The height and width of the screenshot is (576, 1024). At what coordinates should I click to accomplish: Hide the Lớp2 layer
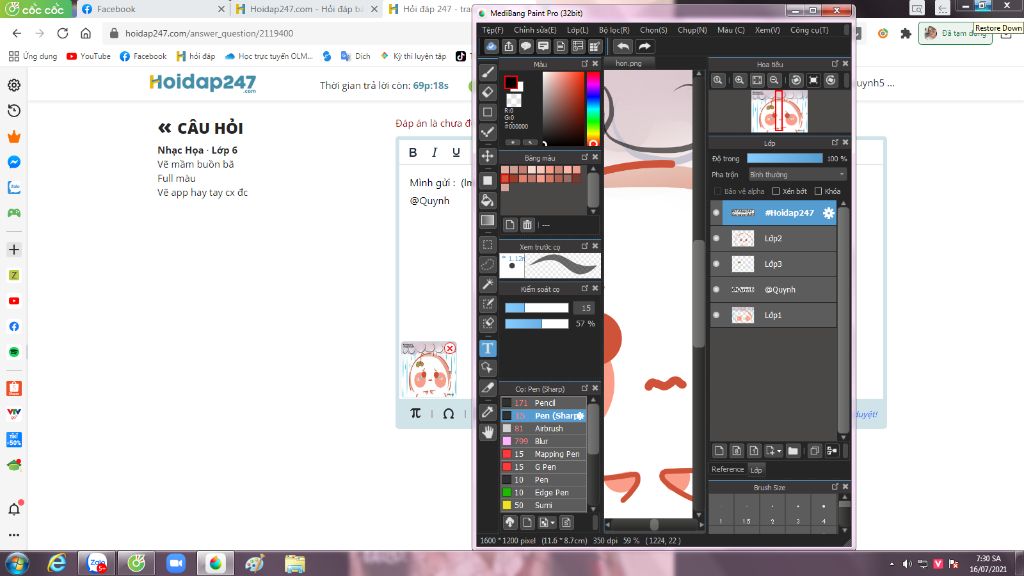point(716,238)
